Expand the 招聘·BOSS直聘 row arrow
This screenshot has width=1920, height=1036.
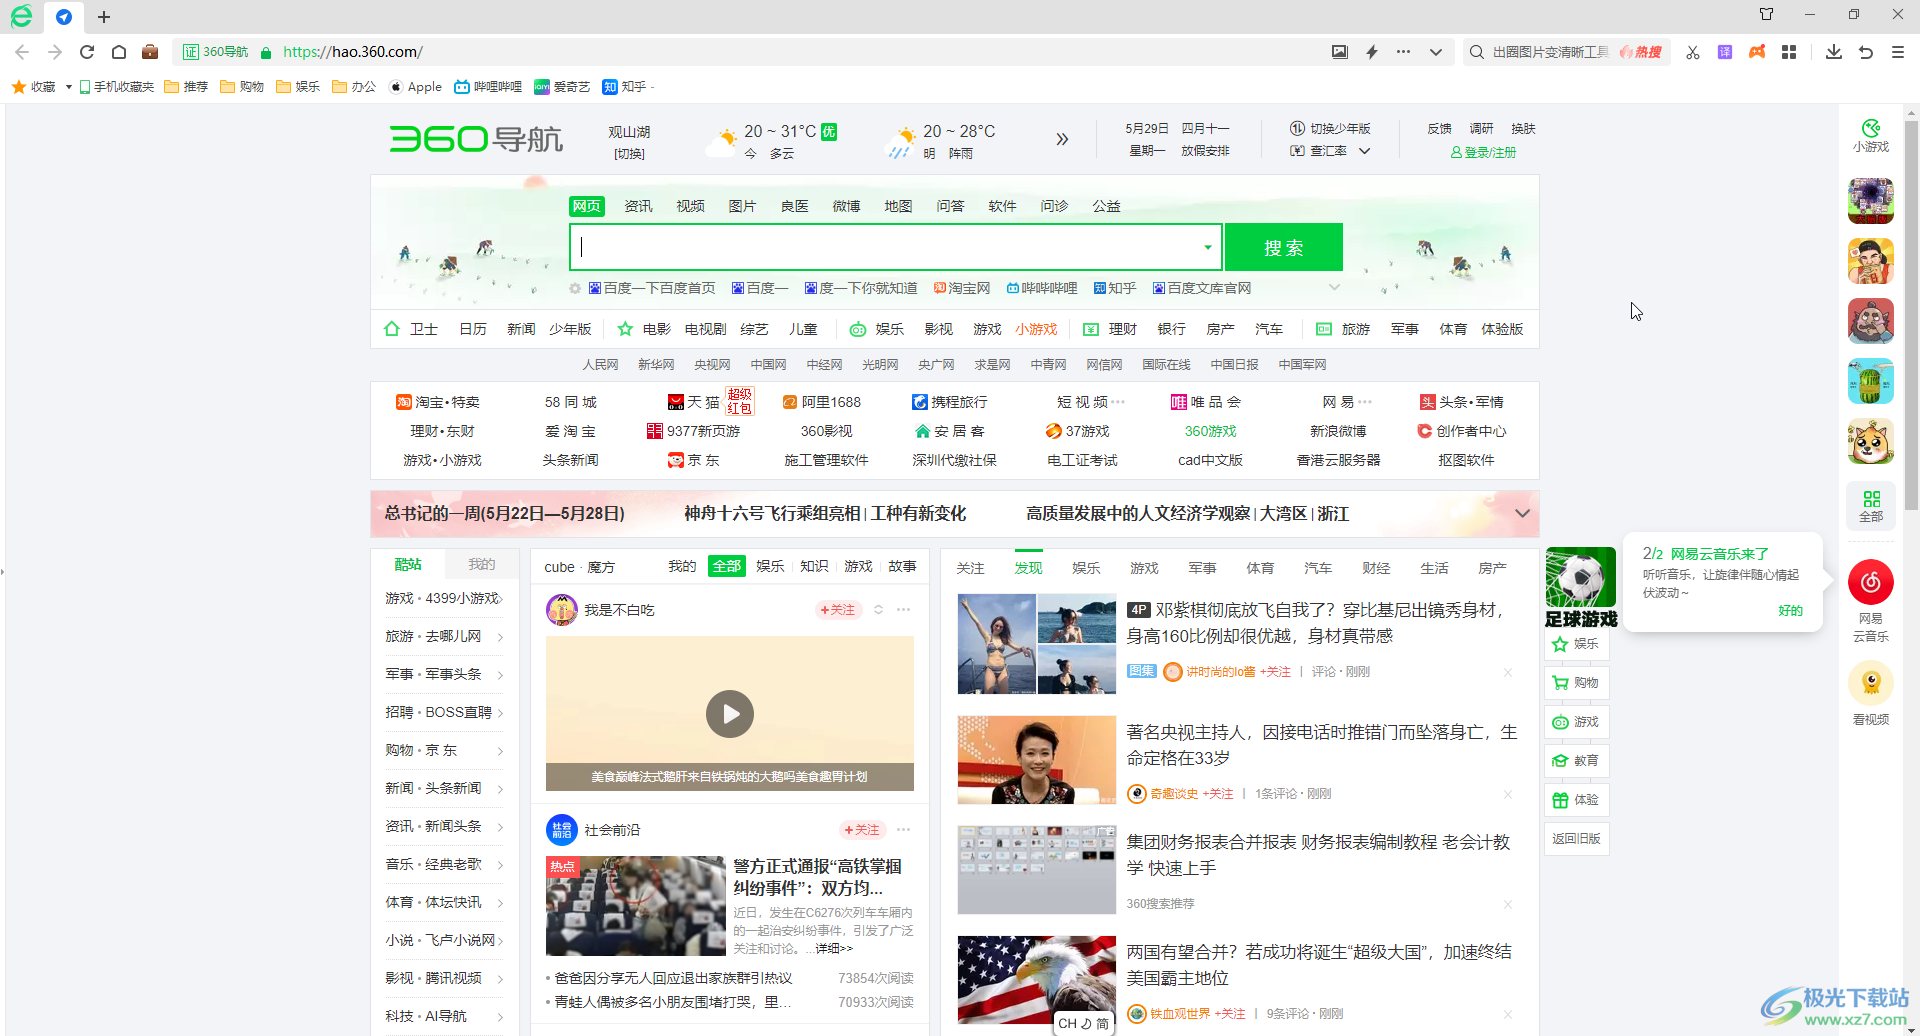(x=500, y=713)
